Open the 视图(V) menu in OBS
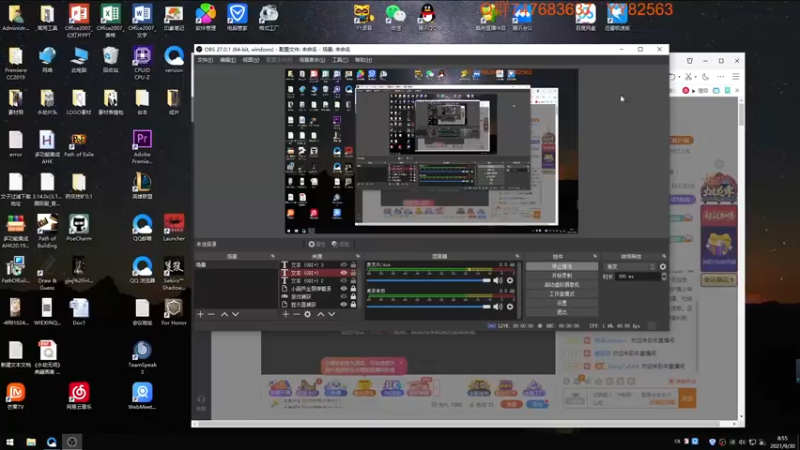The width and height of the screenshot is (800, 450). pos(251,60)
